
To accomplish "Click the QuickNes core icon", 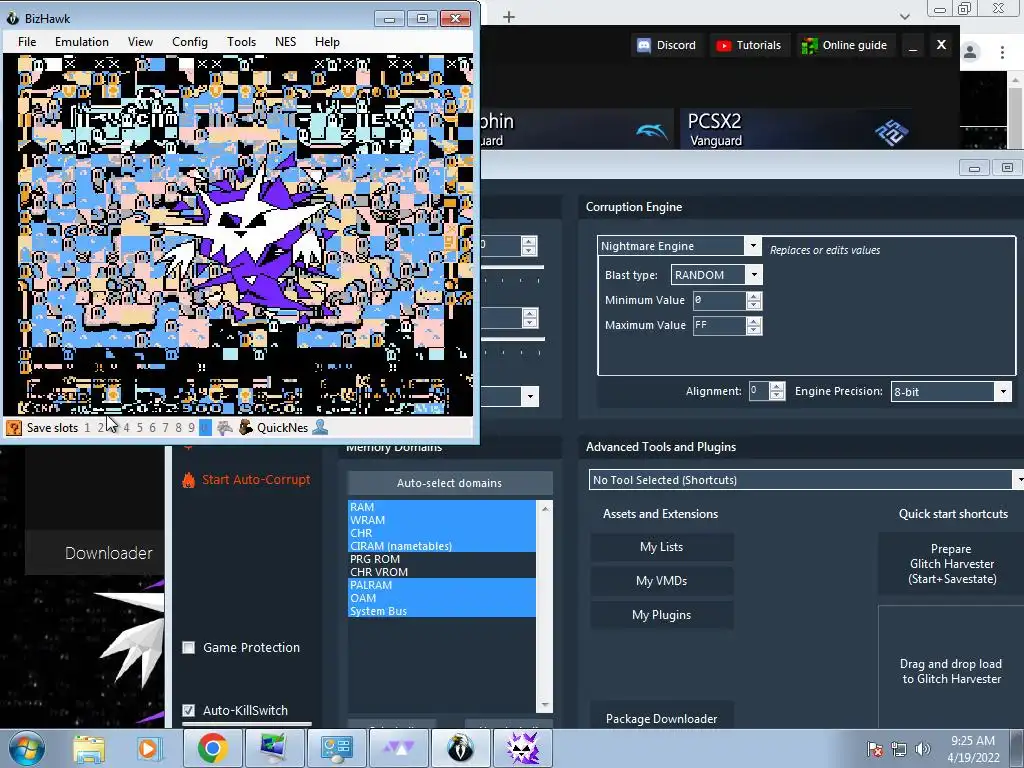I will tap(246, 428).
